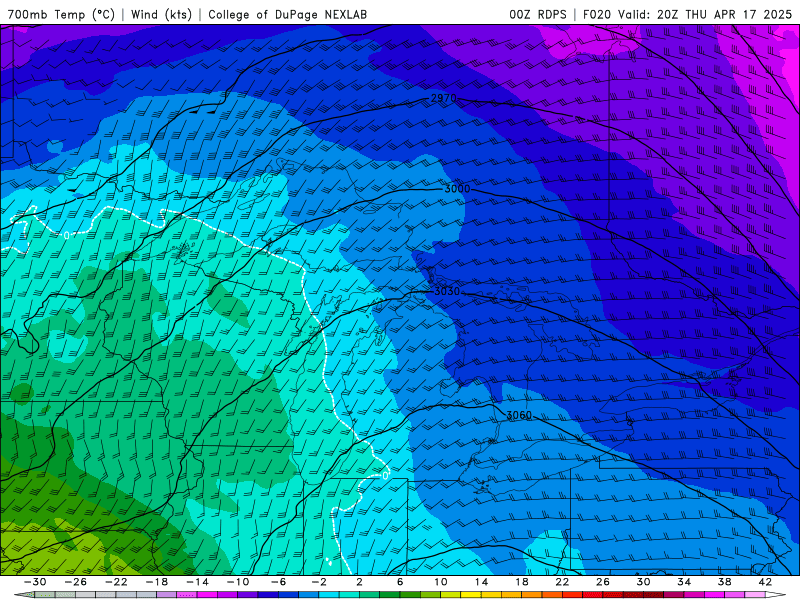The width and height of the screenshot is (800, 600).
Task: Click the -26 value on the color scale
Action: click(x=76, y=582)
